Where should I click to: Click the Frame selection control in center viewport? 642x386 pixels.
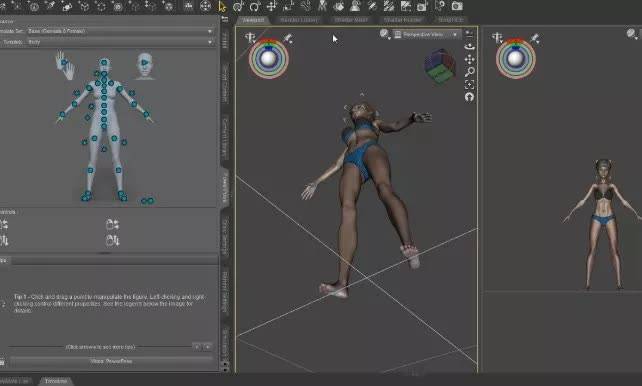click(x=470, y=85)
